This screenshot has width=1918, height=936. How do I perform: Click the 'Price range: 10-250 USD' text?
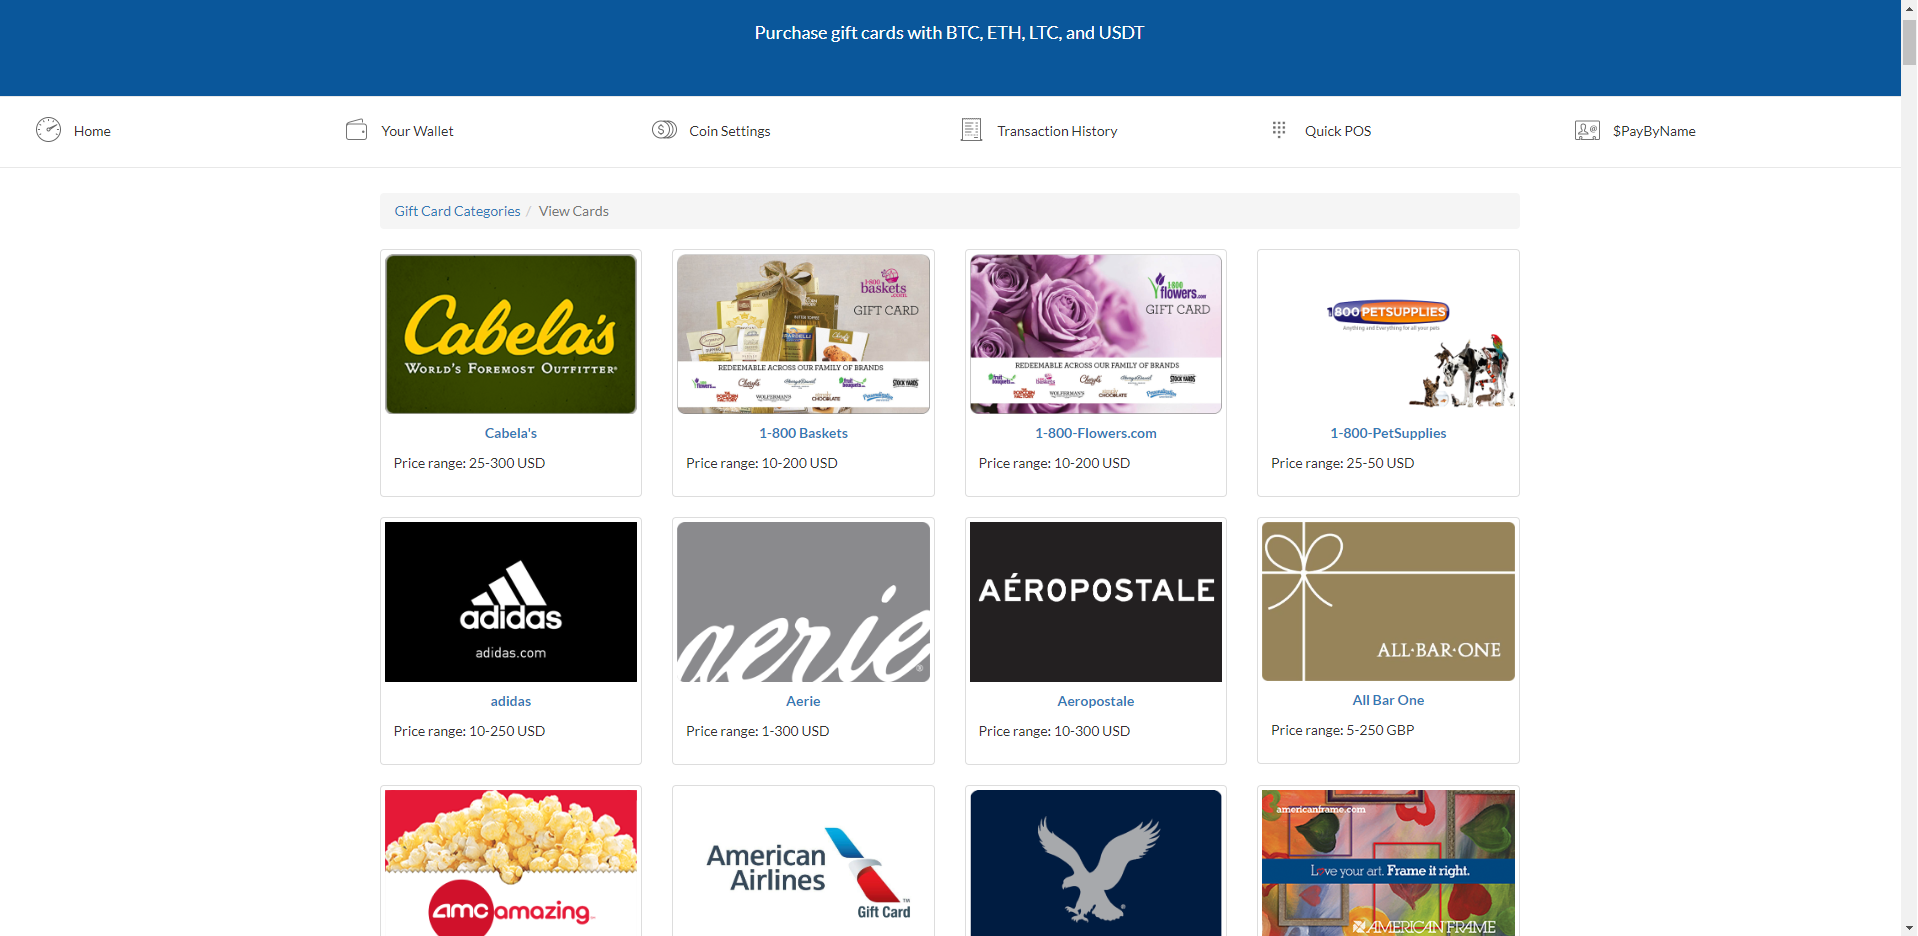[x=469, y=731]
